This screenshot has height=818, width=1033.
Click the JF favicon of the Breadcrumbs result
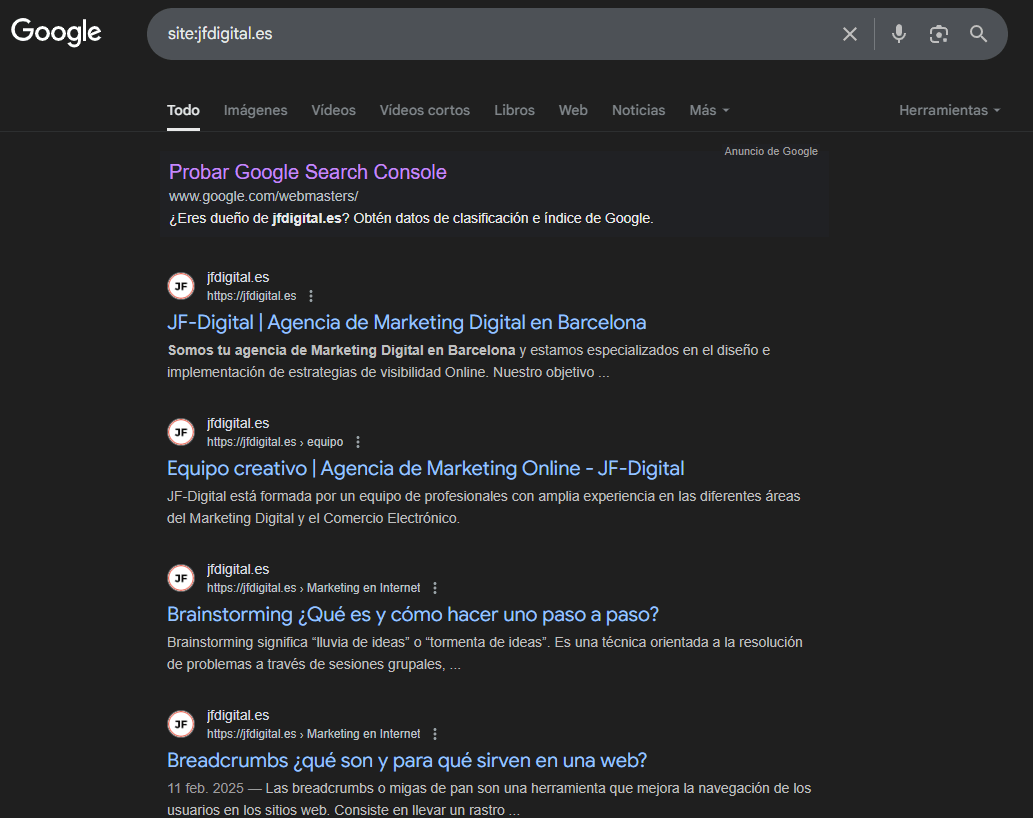[x=181, y=724]
